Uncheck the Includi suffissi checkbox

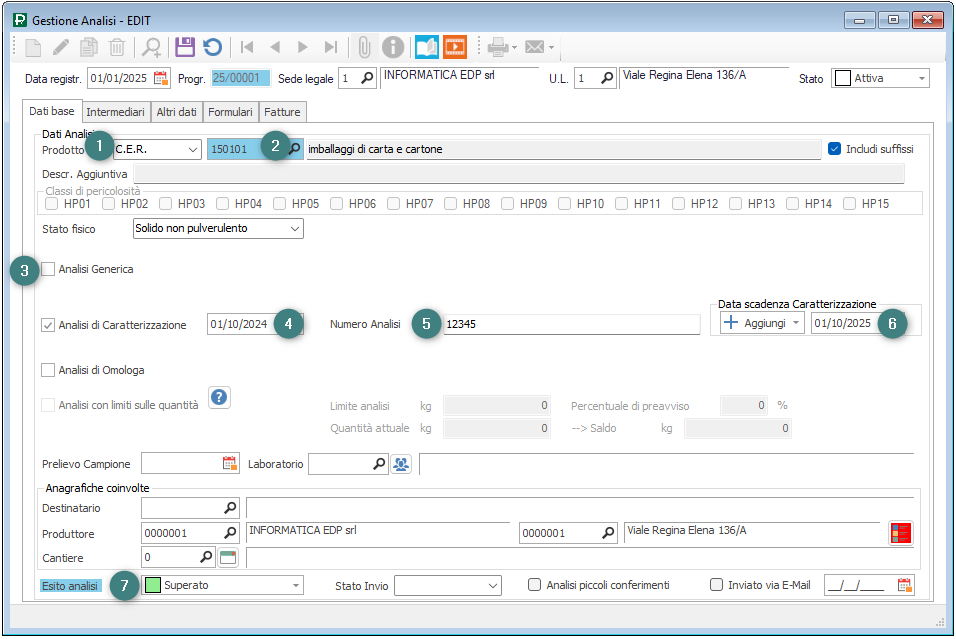click(835, 149)
